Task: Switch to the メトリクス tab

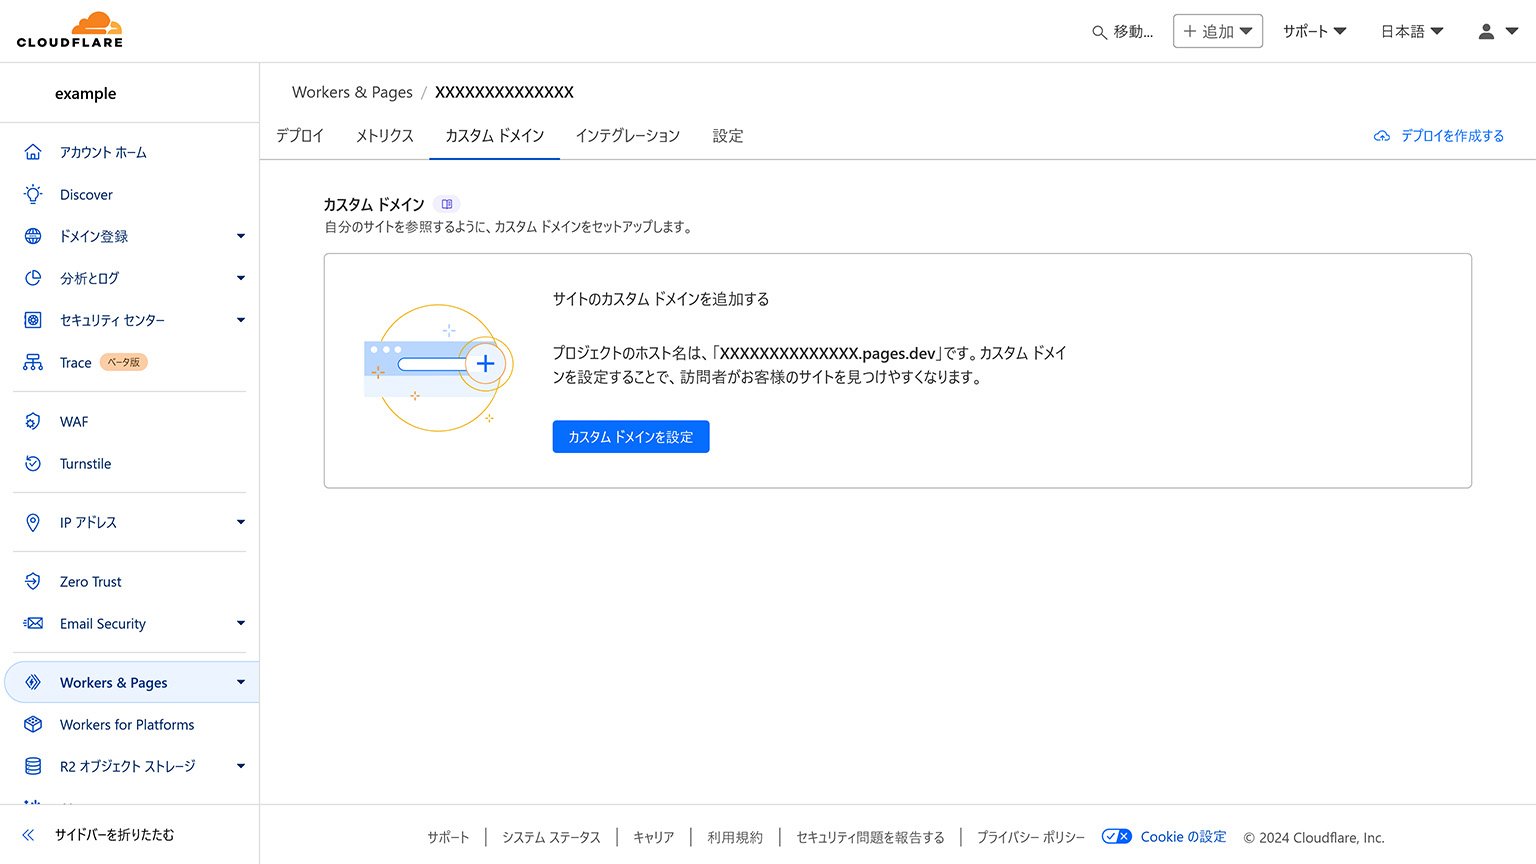Action: point(385,136)
